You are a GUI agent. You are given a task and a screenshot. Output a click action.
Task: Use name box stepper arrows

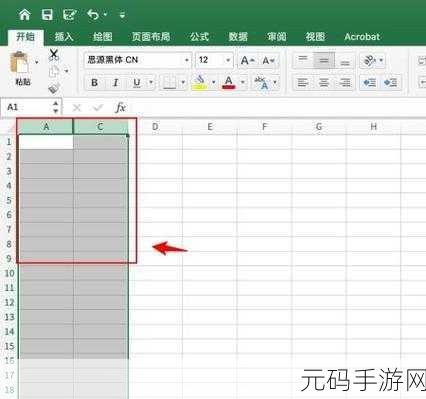point(56,107)
